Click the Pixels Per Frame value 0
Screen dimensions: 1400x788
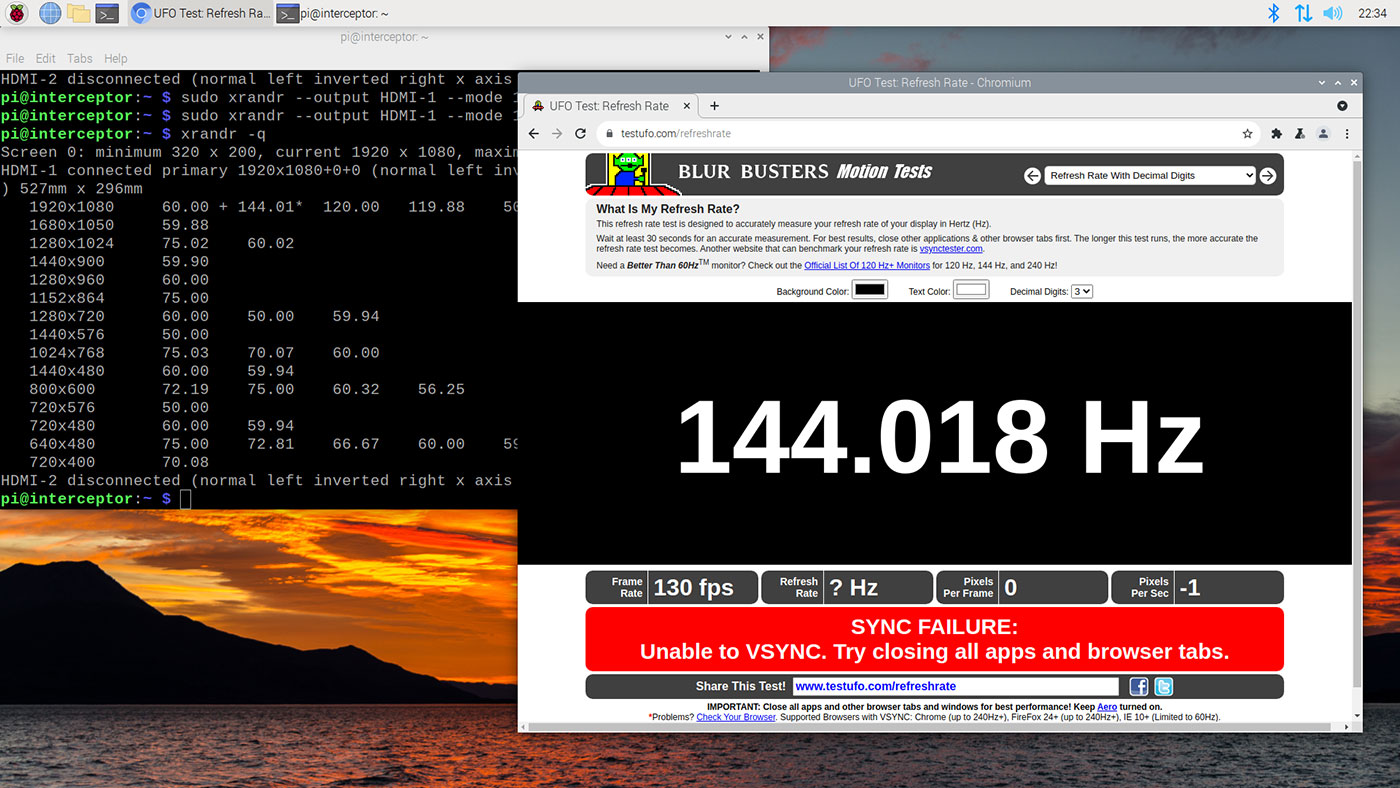[1010, 588]
